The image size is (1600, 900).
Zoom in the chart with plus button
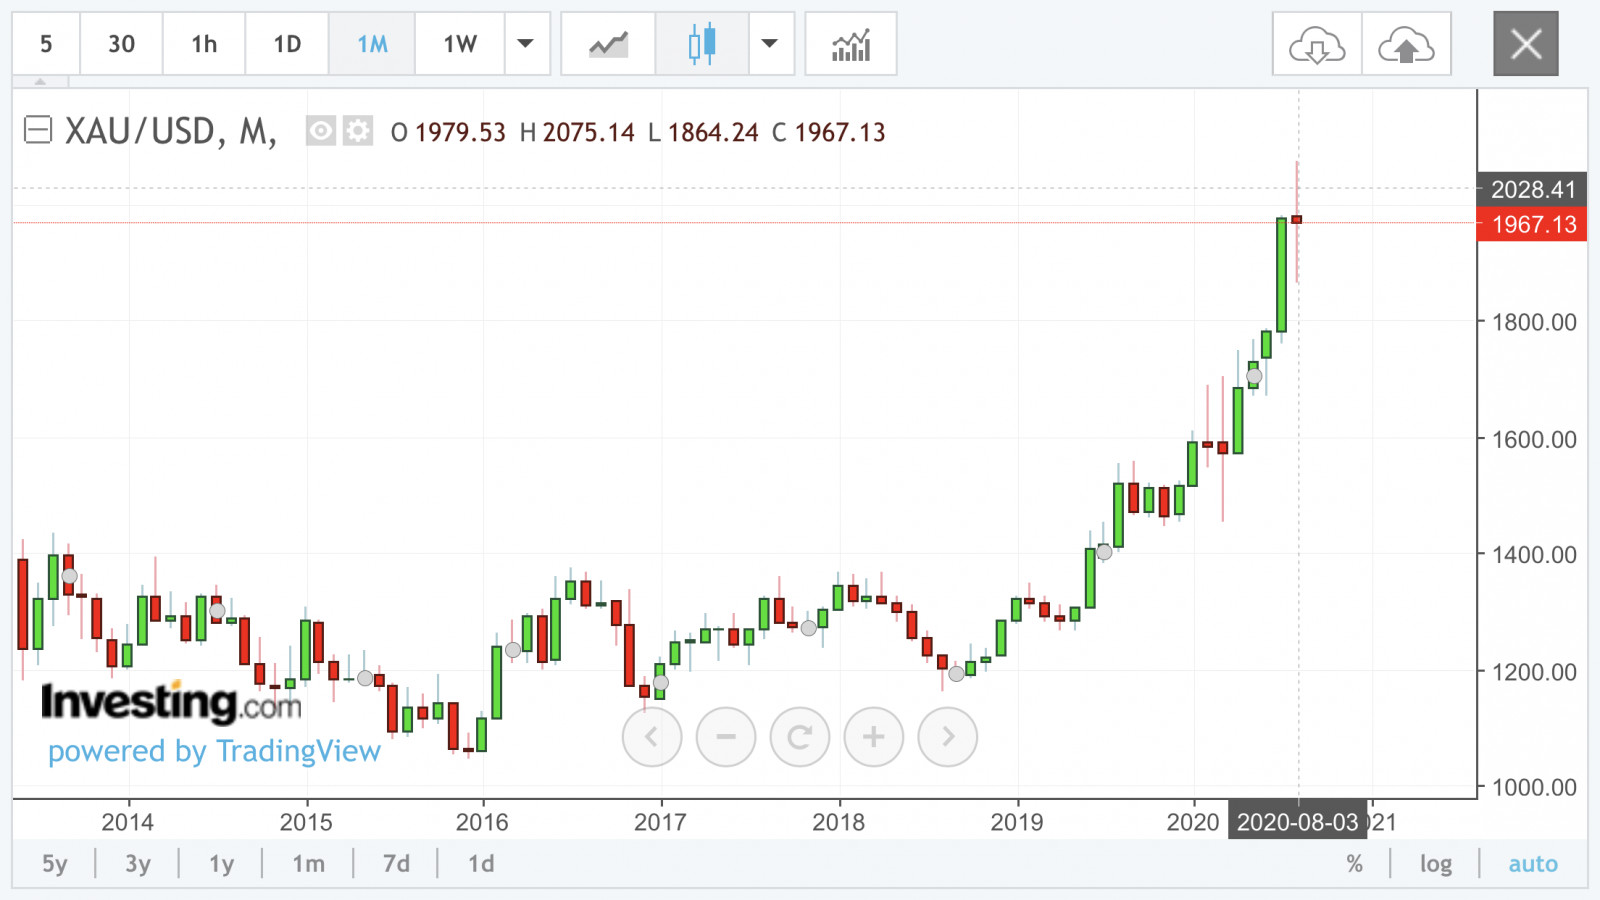pos(873,737)
